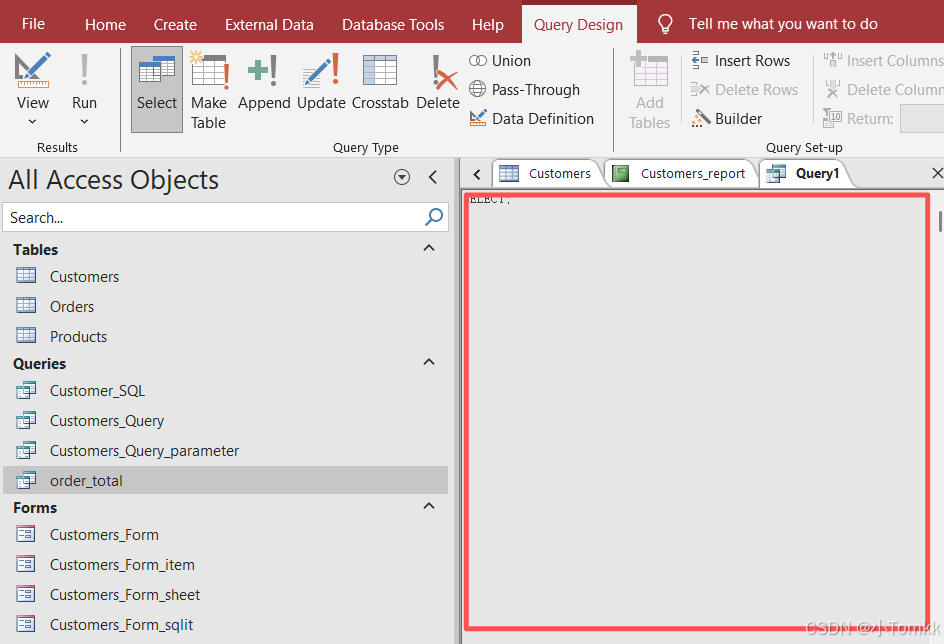Select the Query Design ribbon tab

point(579,25)
